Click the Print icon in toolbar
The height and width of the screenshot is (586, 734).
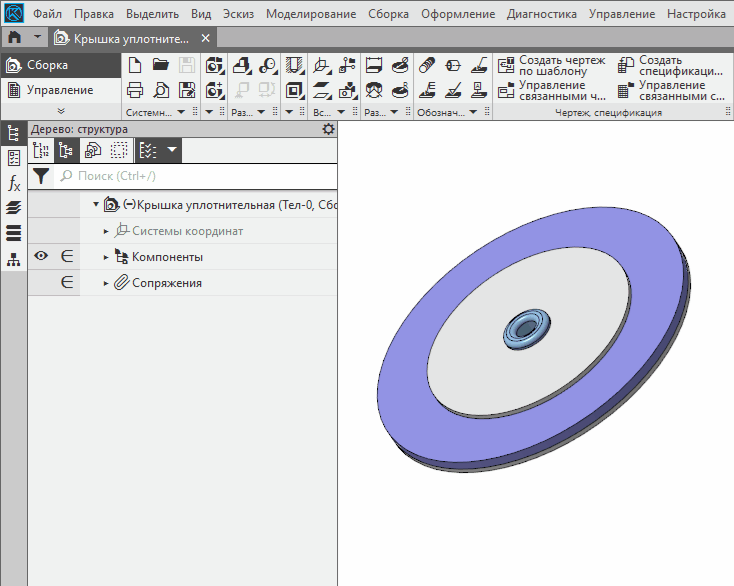[135, 90]
